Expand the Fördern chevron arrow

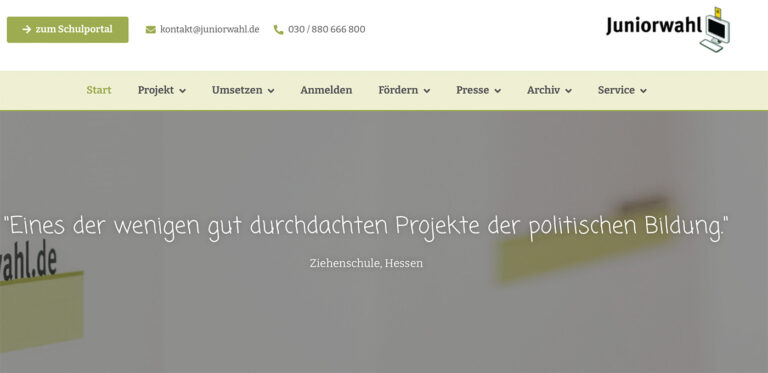pyautogui.click(x=427, y=91)
